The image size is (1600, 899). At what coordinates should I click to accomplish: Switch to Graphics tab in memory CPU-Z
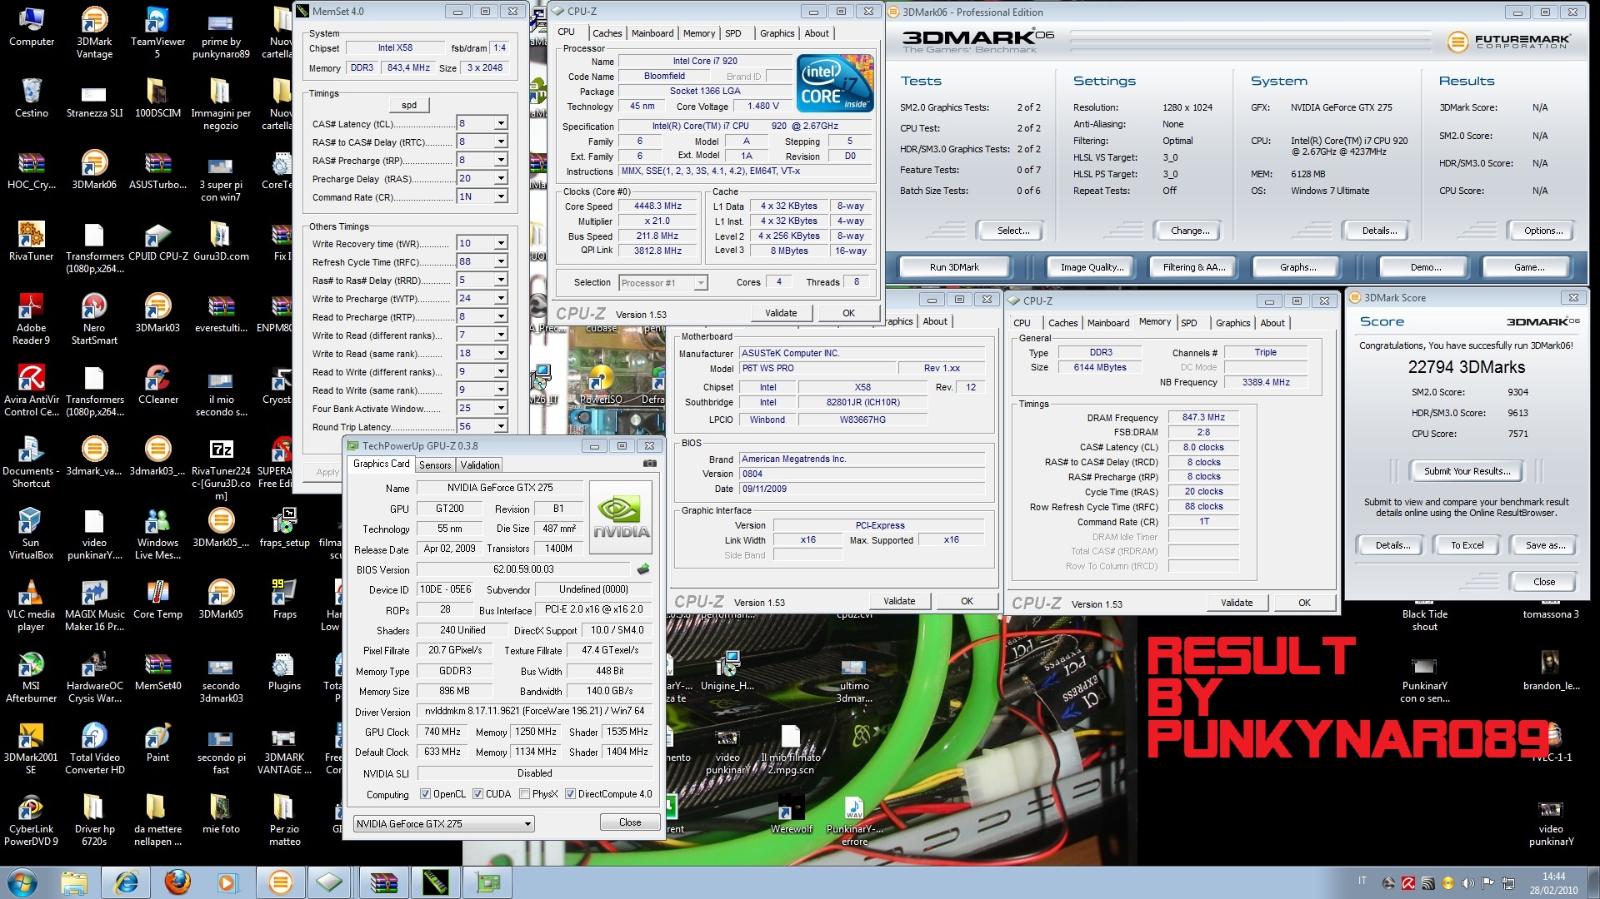click(x=1233, y=323)
